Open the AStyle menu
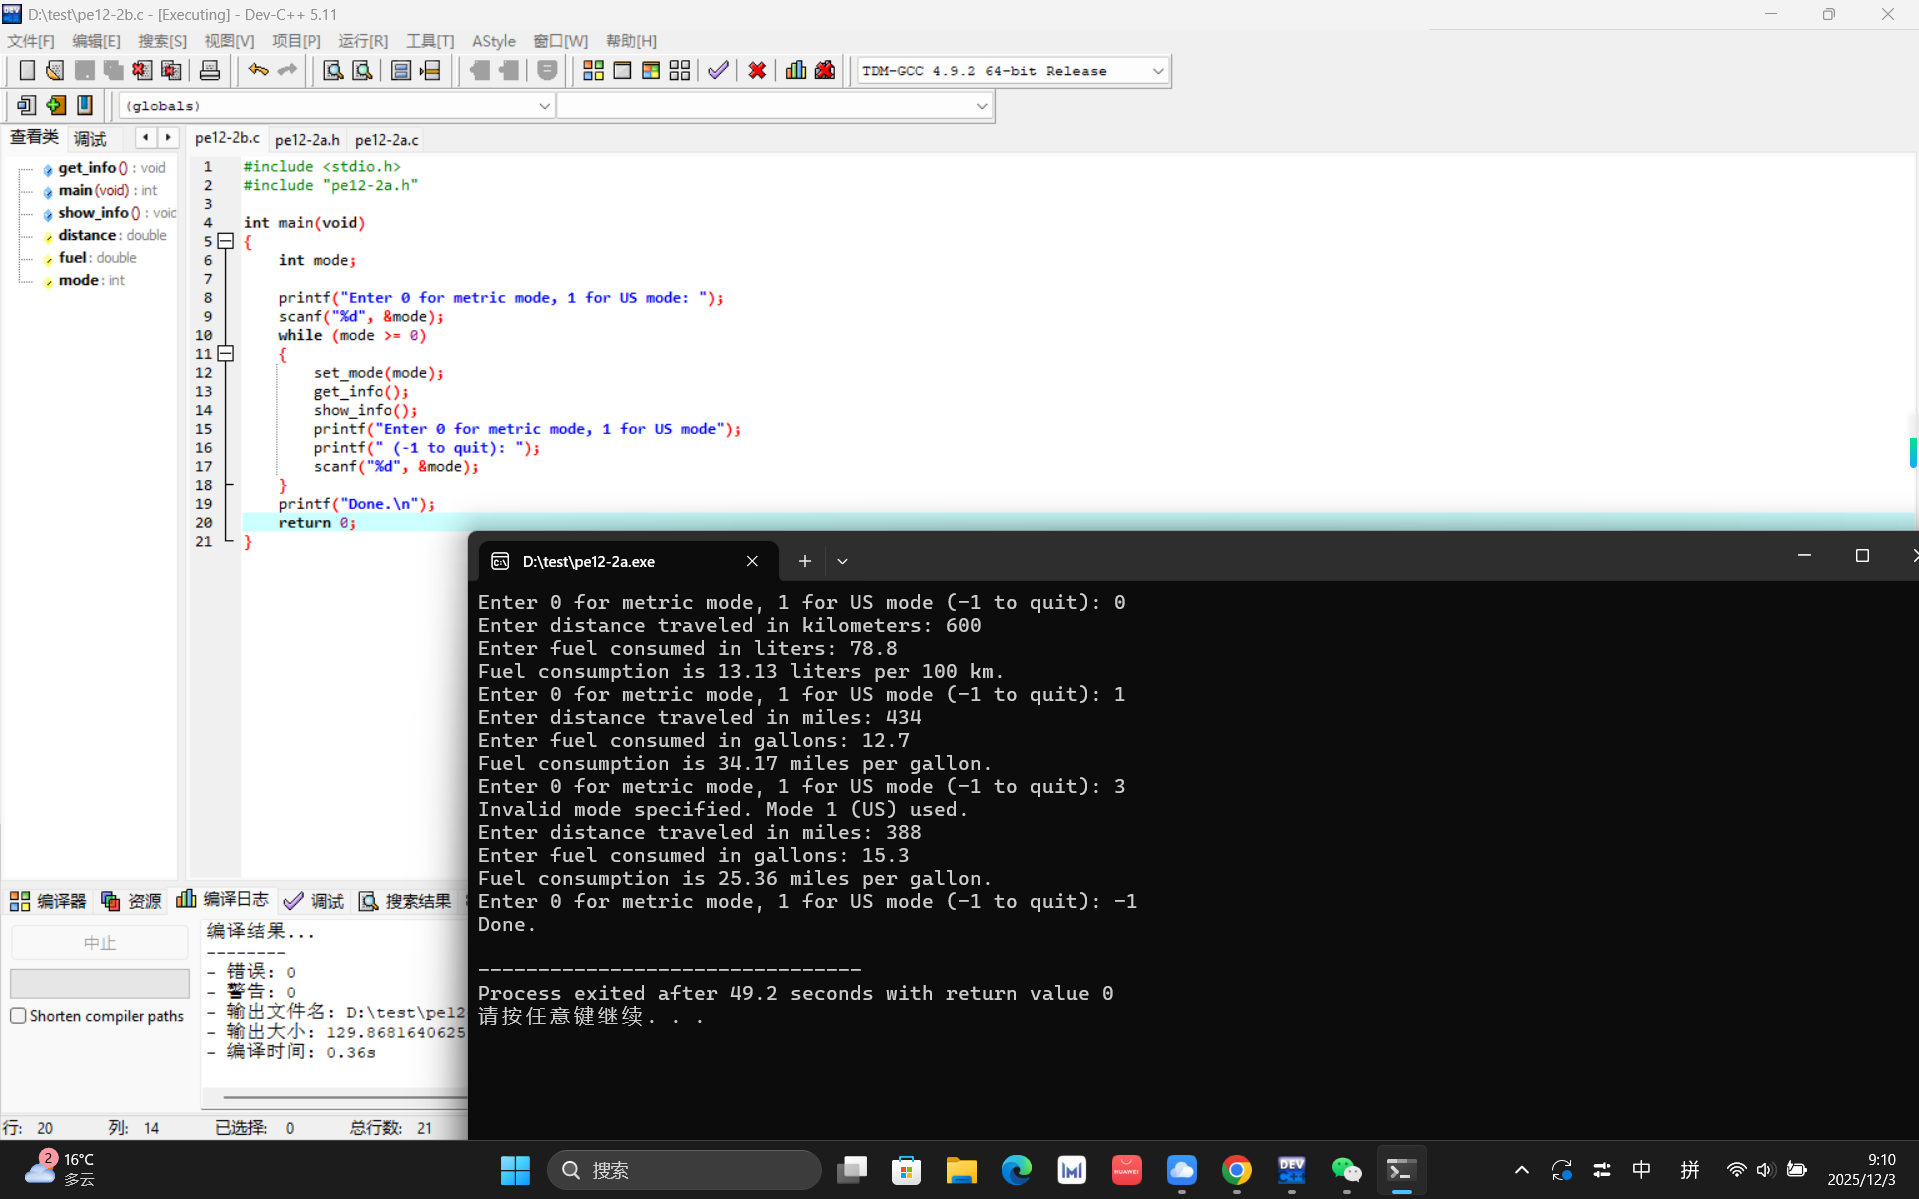The image size is (1919, 1199). (x=494, y=41)
